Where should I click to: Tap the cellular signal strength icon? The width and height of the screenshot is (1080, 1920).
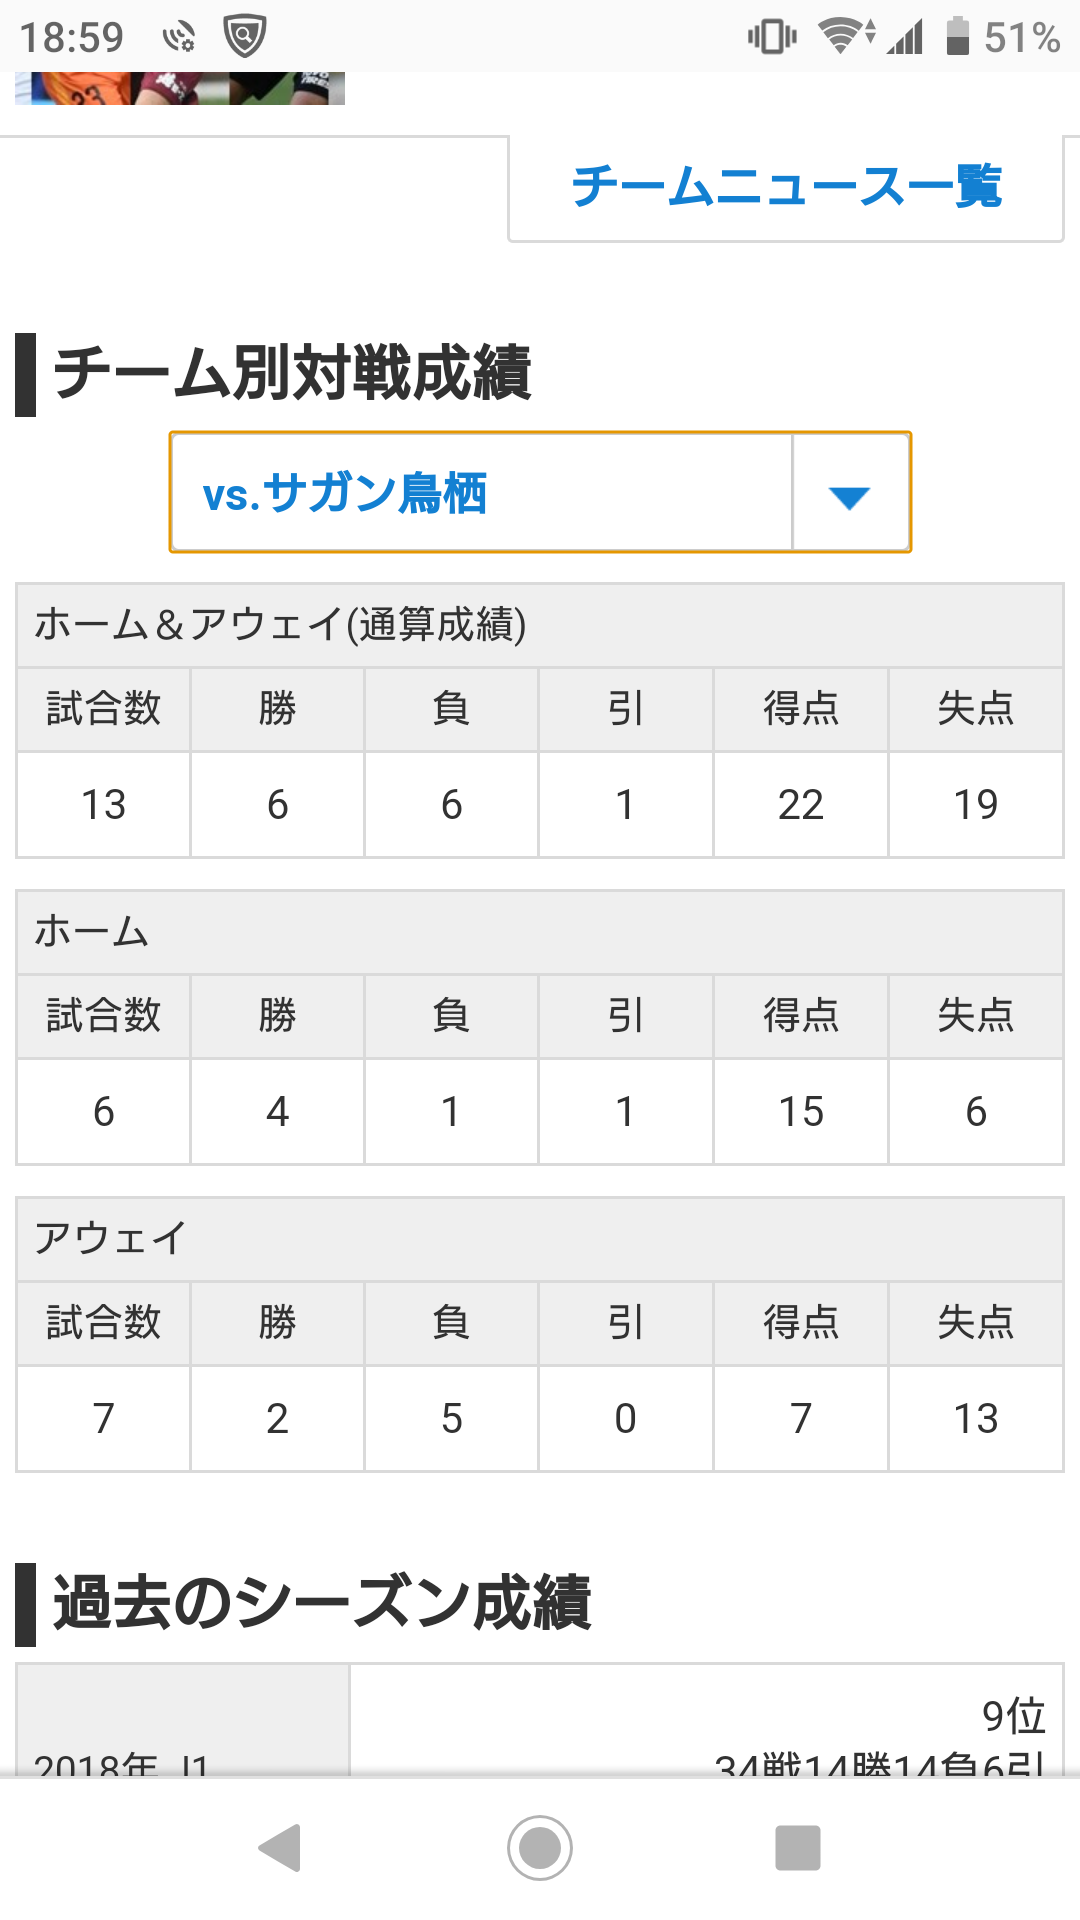tap(905, 37)
